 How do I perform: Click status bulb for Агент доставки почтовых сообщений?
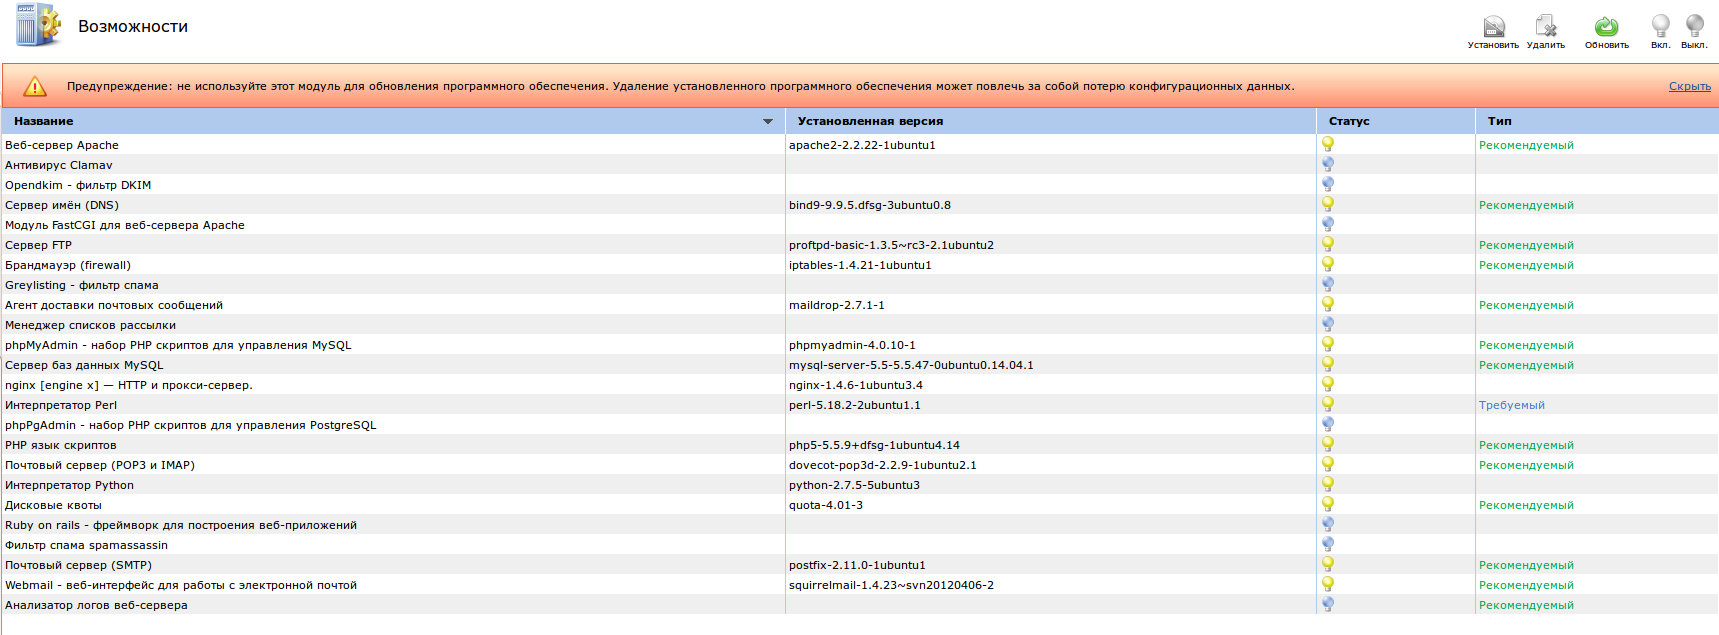point(1328,304)
